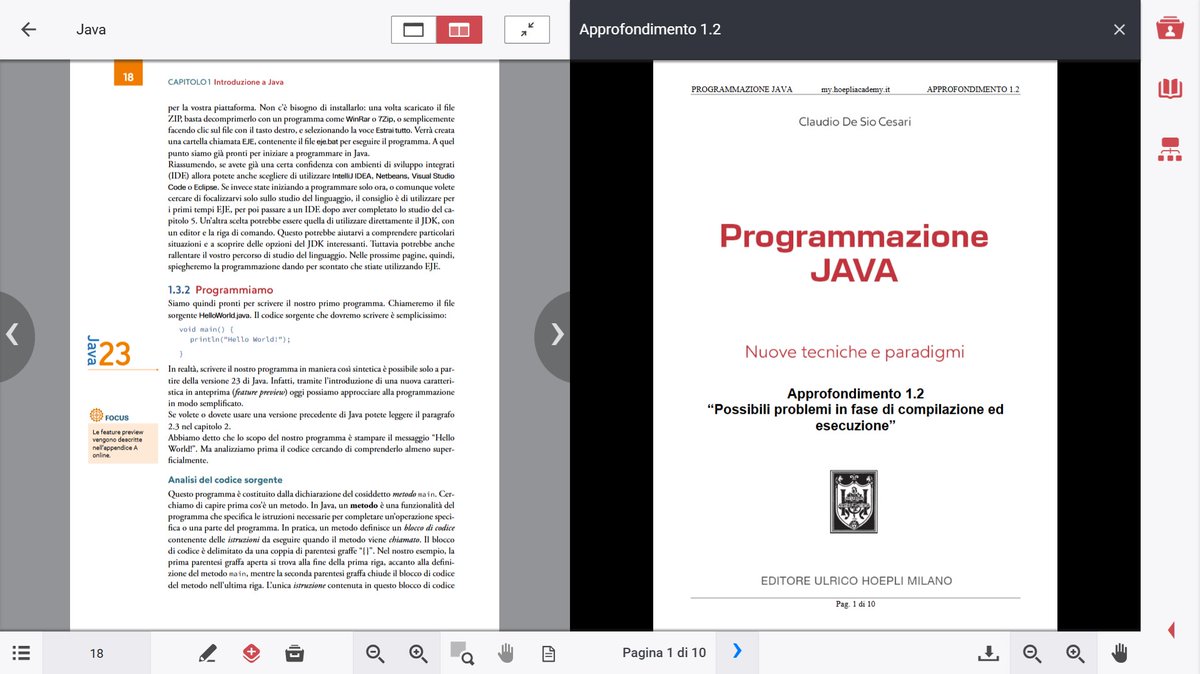
Task: Switch to two-page spread view
Action: tap(459, 30)
